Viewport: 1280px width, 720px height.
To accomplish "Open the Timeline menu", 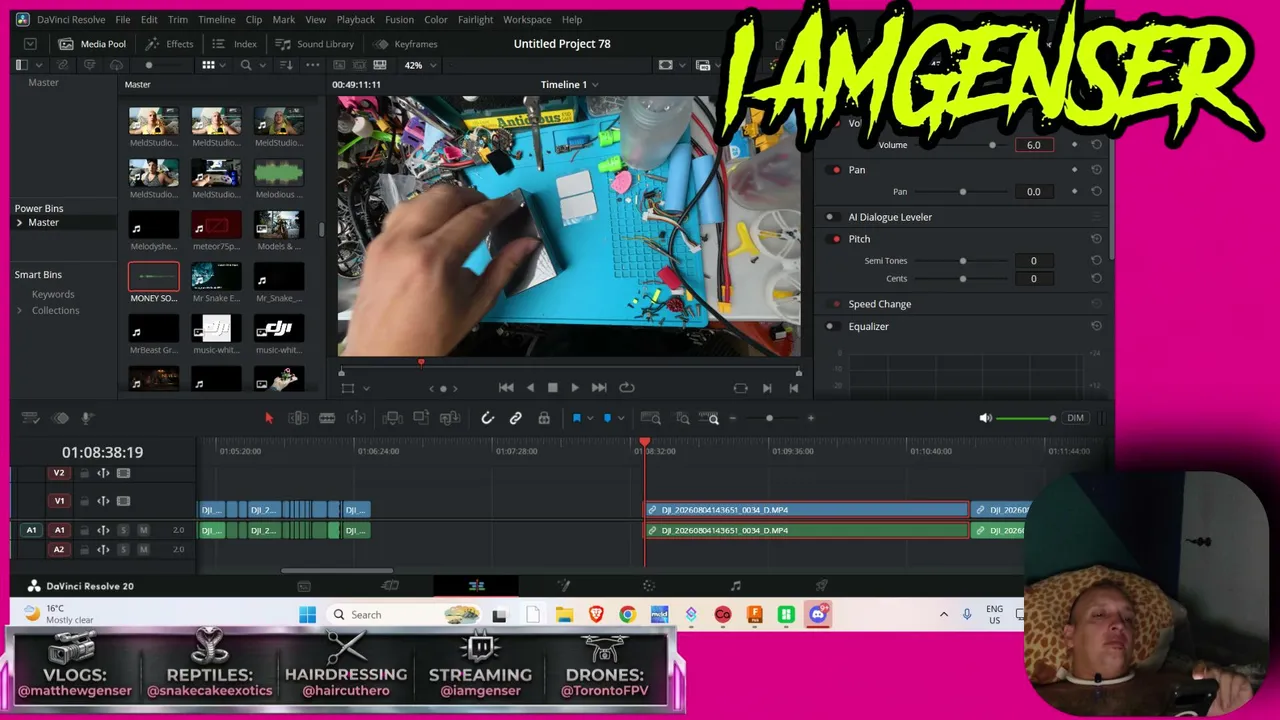I will point(216,20).
